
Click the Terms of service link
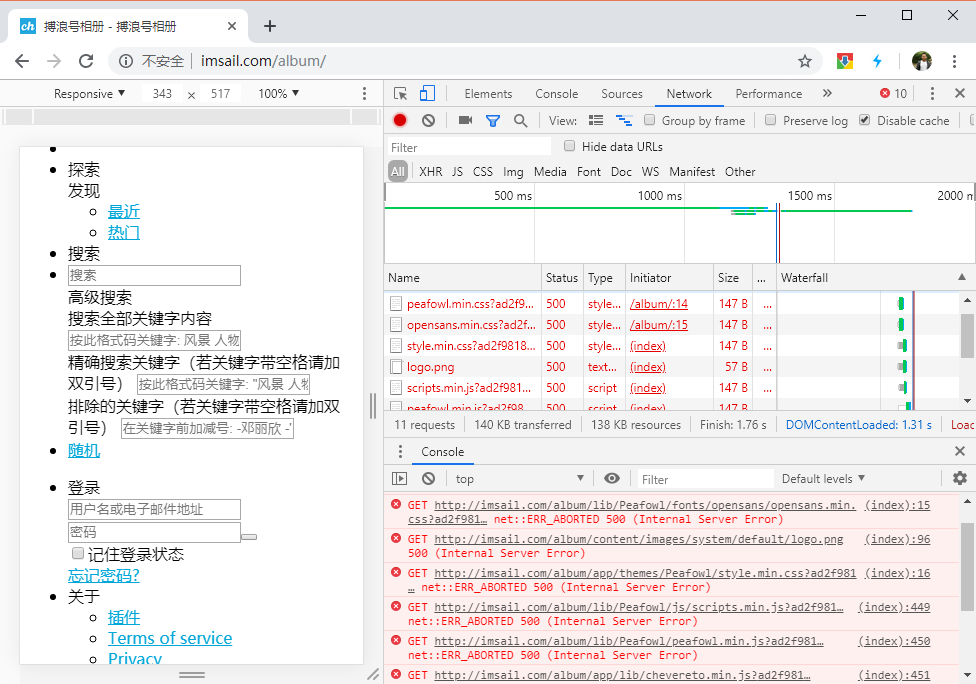click(x=170, y=638)
